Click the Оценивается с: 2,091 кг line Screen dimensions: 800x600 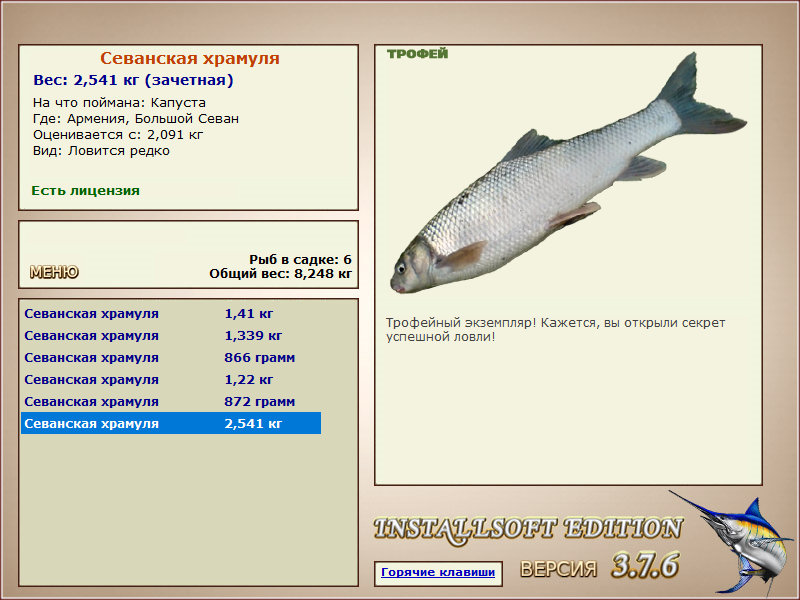click(x=118, y=135)
